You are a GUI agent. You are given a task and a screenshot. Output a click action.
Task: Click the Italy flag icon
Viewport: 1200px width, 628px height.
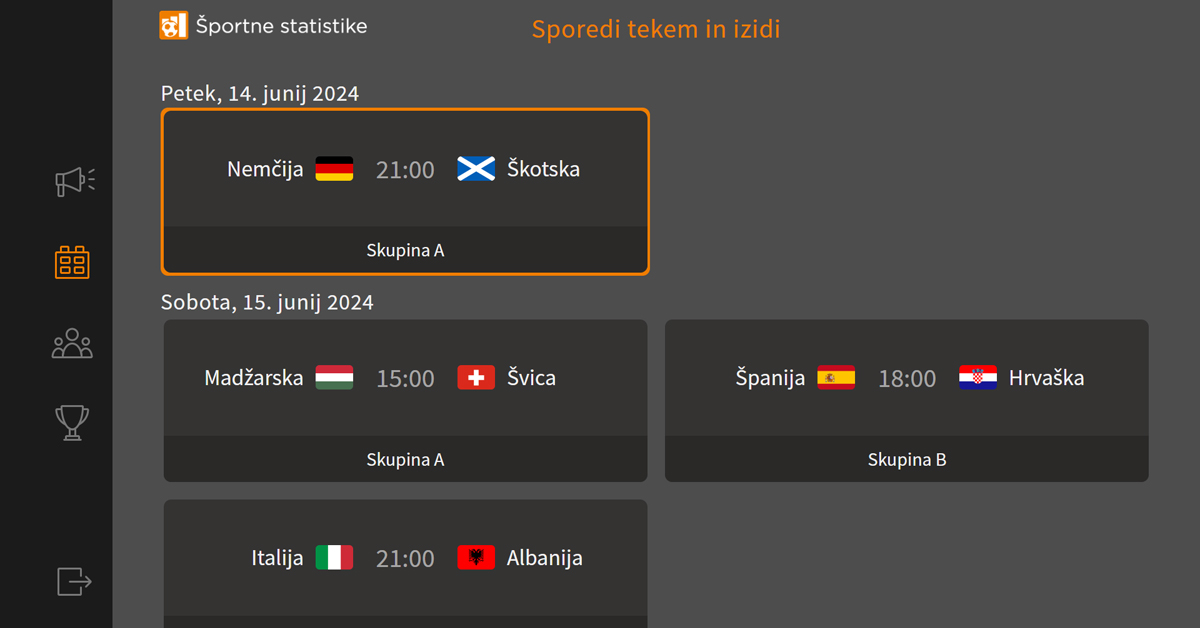(334, 558)
